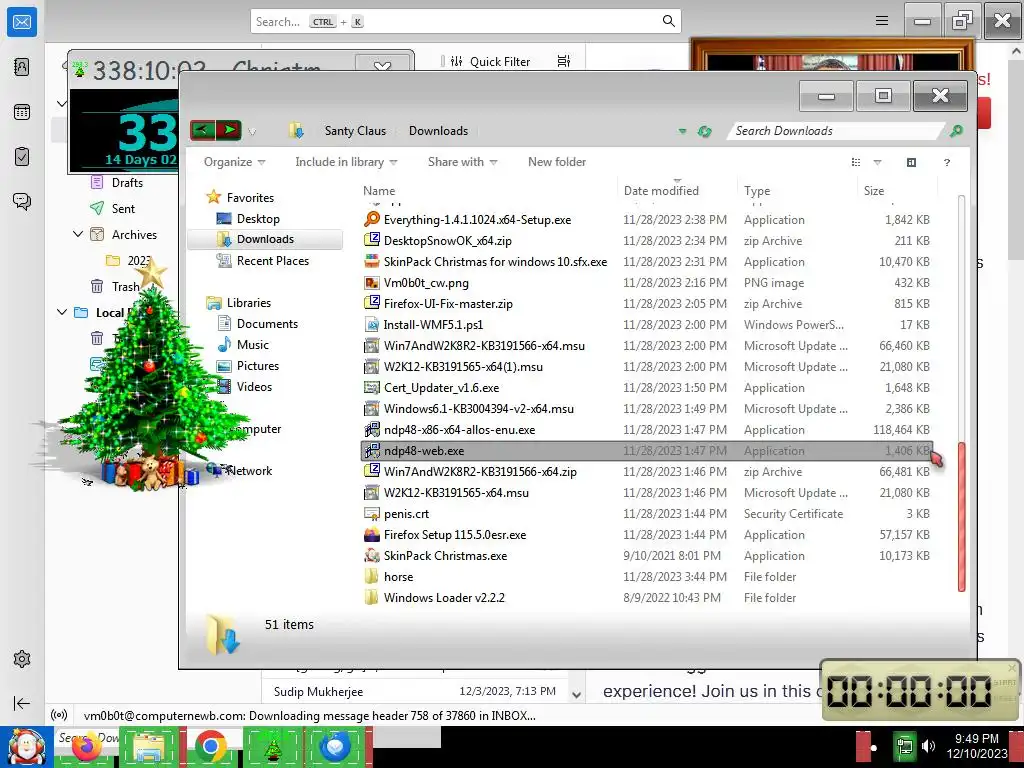1024x768 pixels.
Task: Click New folder button
Action: (x=556, y=162)
